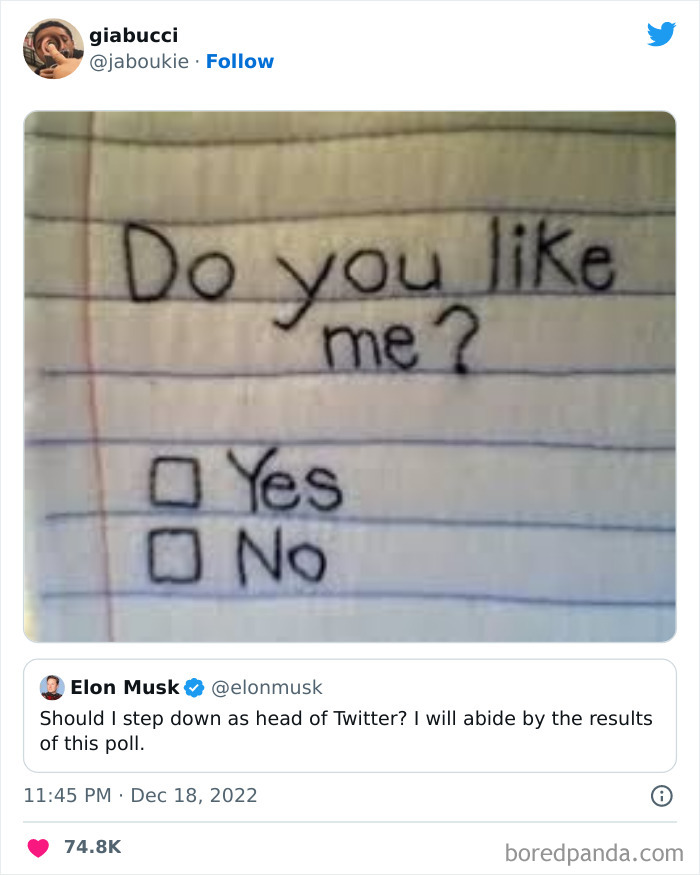Open the quoted Elon Musk tweet card
The height and width of the screenshot is (875, 700).
pyautogui.click(x=350, y=717)
